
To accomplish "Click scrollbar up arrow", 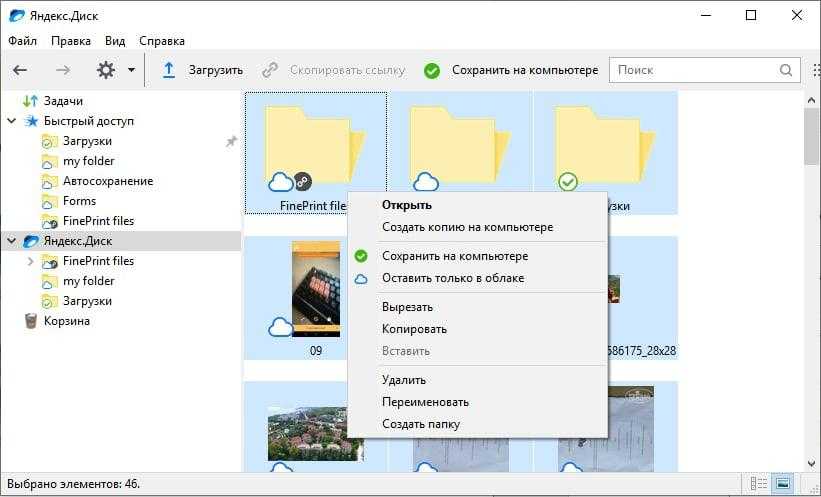I will (811, 100).
